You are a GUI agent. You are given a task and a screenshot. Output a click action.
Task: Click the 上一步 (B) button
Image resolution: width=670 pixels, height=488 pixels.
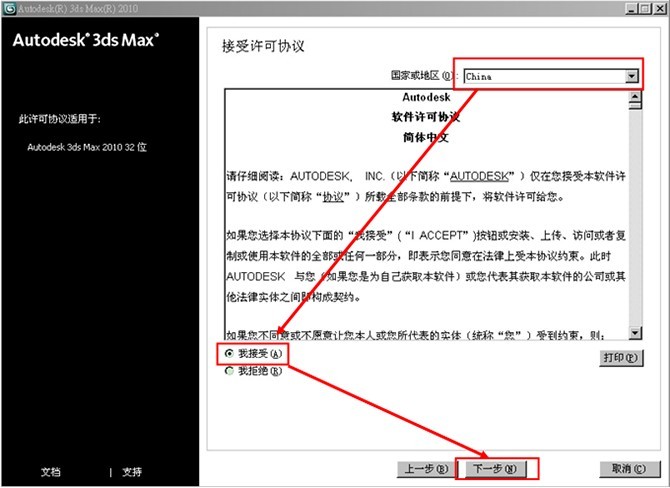(x=426, y=469)
